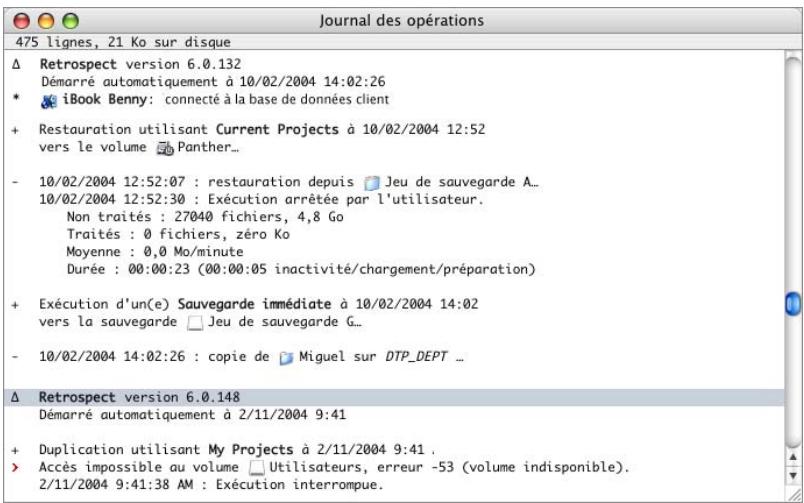Click 'connecté à la base de données client'

pyautogui.click(x=277, y=99)
